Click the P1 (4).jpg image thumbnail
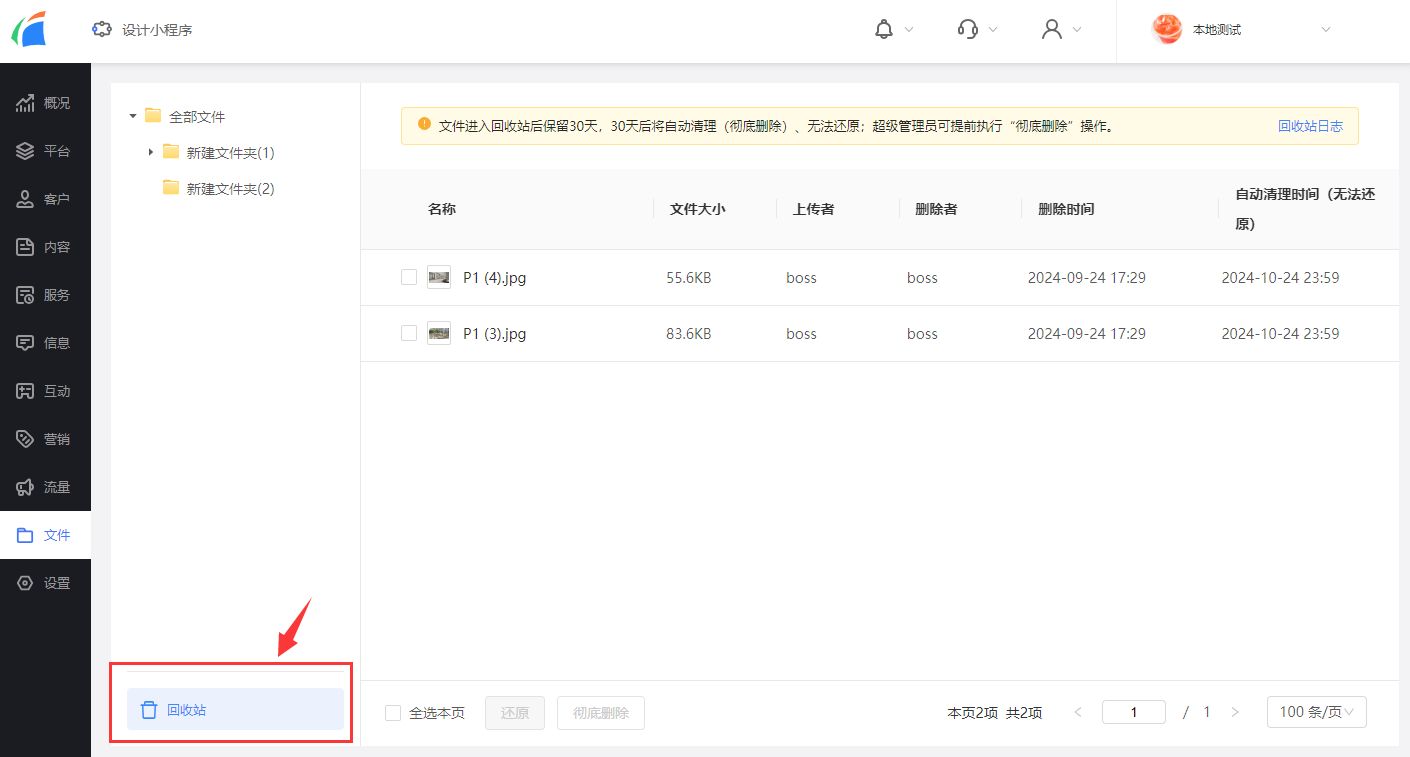 click(x=439, y=277)
